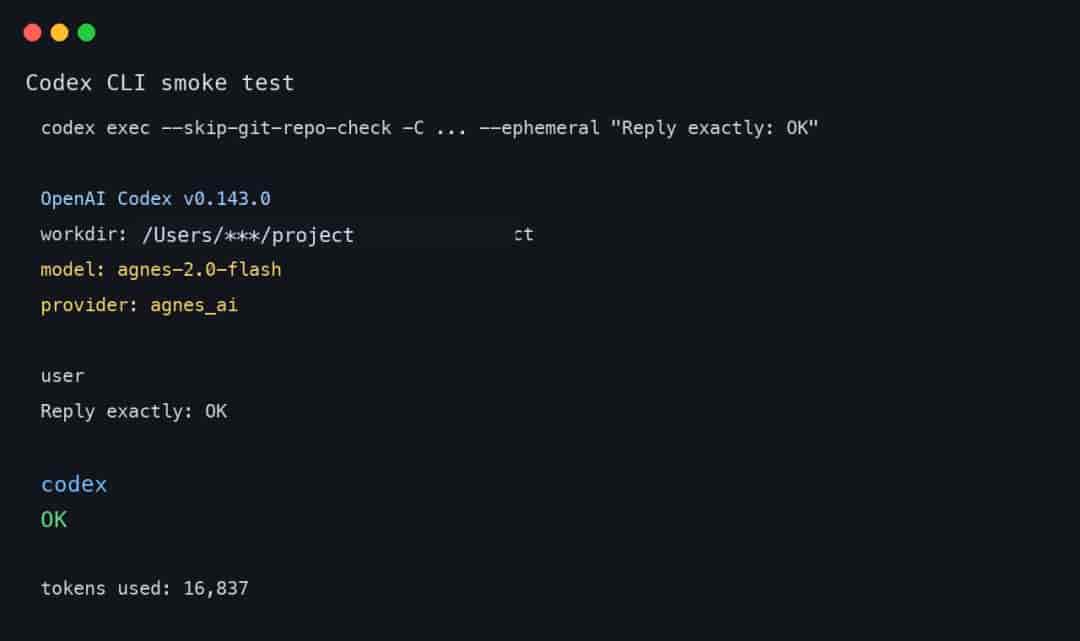Click the --skip-git-repo-check flag
Viewport: 1080px width, 641px height.
click(276, 128)
